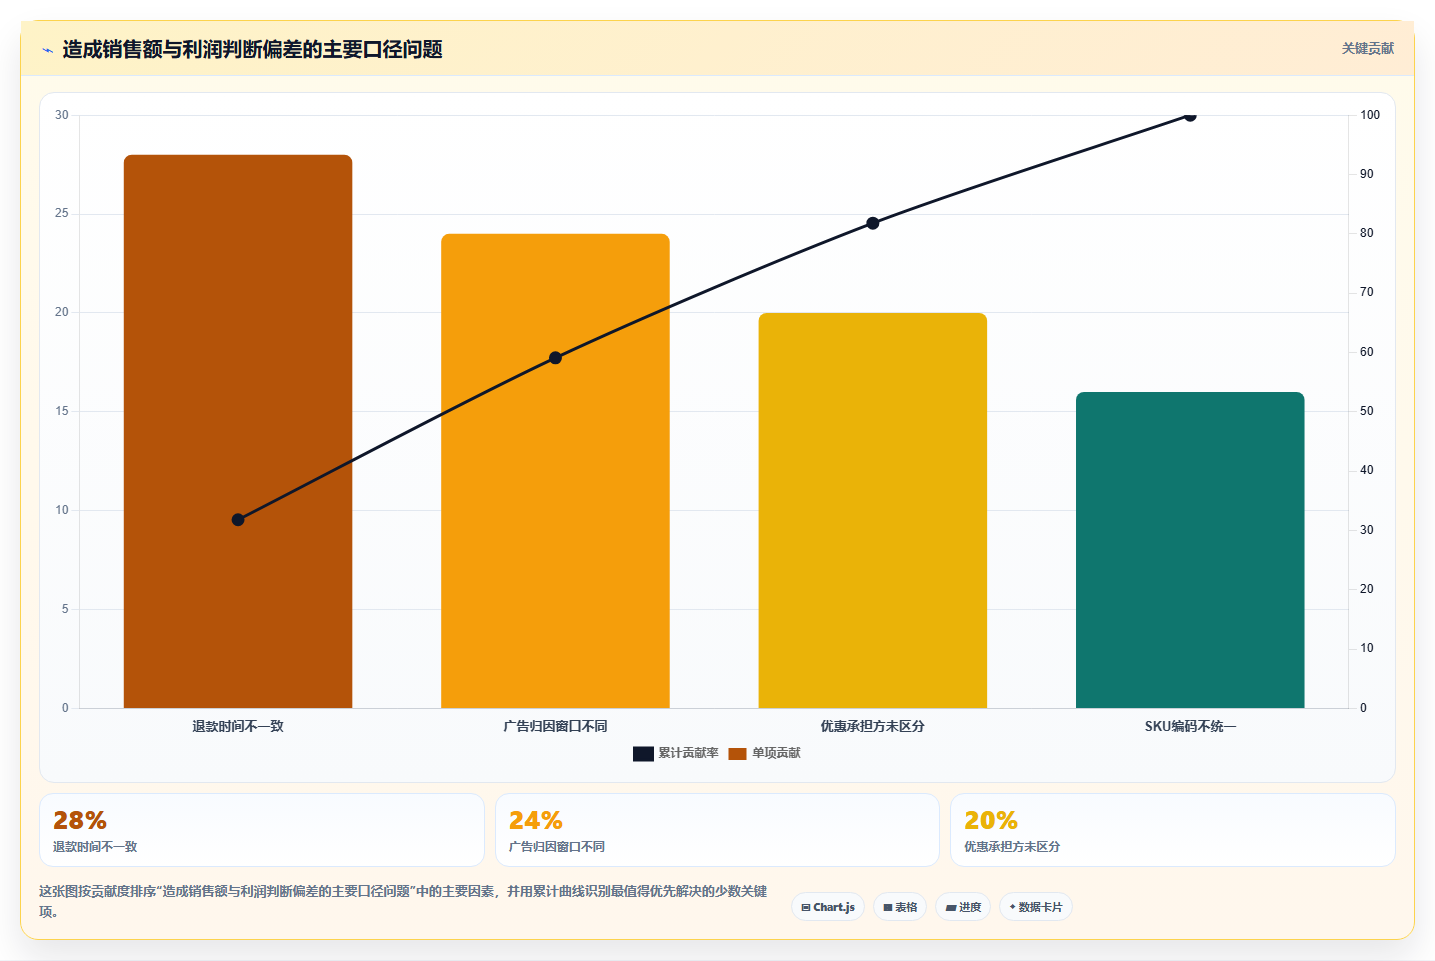Viewport: 1435px width, 961px height.
Task: Click the axis tick value 100
Action: (1370, 115)
